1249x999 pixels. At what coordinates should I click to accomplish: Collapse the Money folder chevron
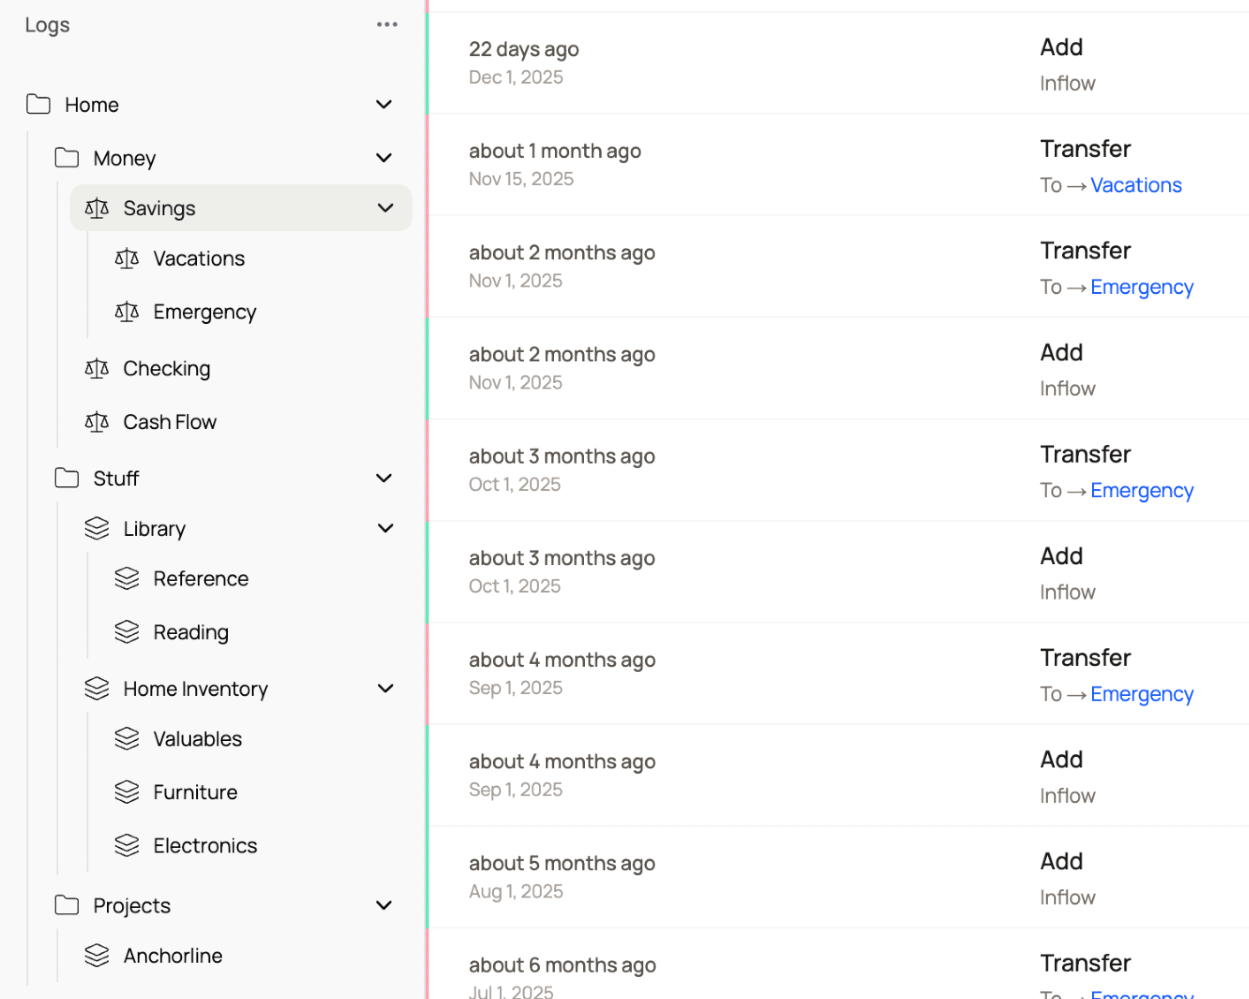tap(384, 158)
